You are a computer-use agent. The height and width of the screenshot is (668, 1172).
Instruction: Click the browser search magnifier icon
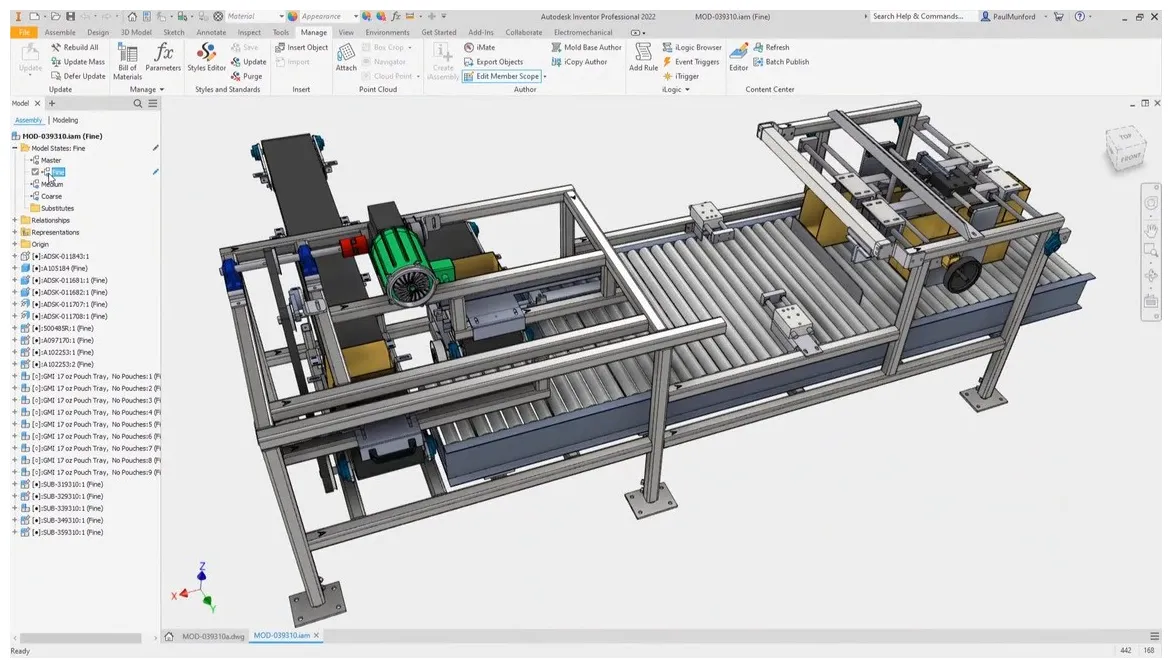pos(138,102)
